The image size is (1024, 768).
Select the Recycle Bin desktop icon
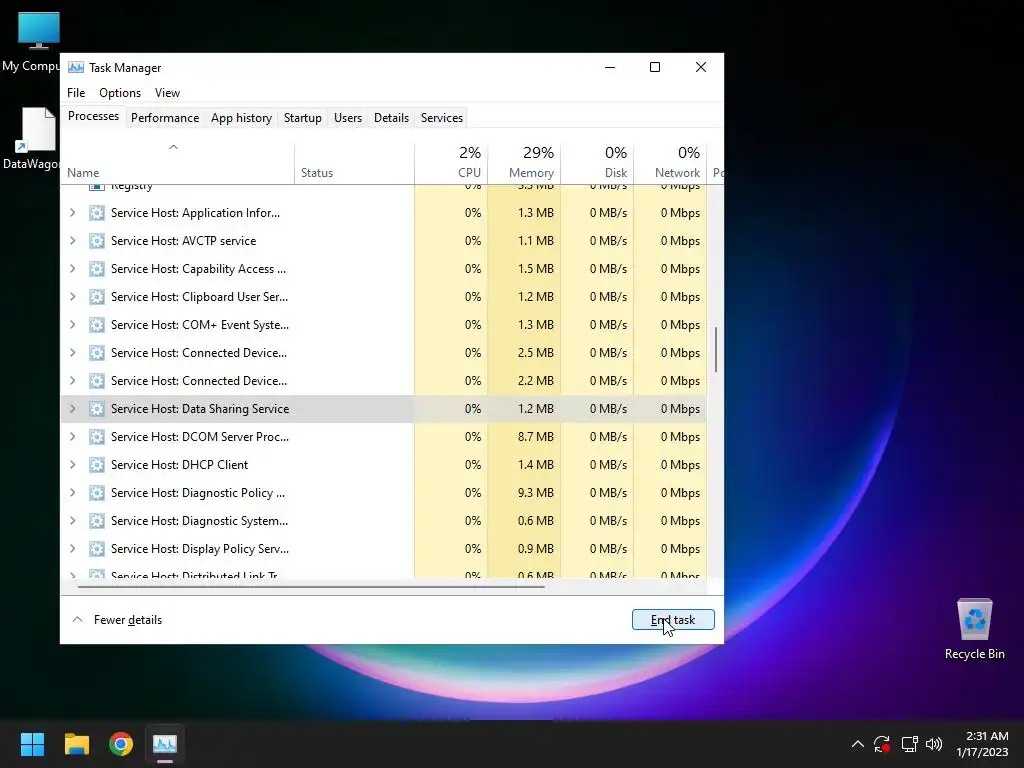coord(974,628)
